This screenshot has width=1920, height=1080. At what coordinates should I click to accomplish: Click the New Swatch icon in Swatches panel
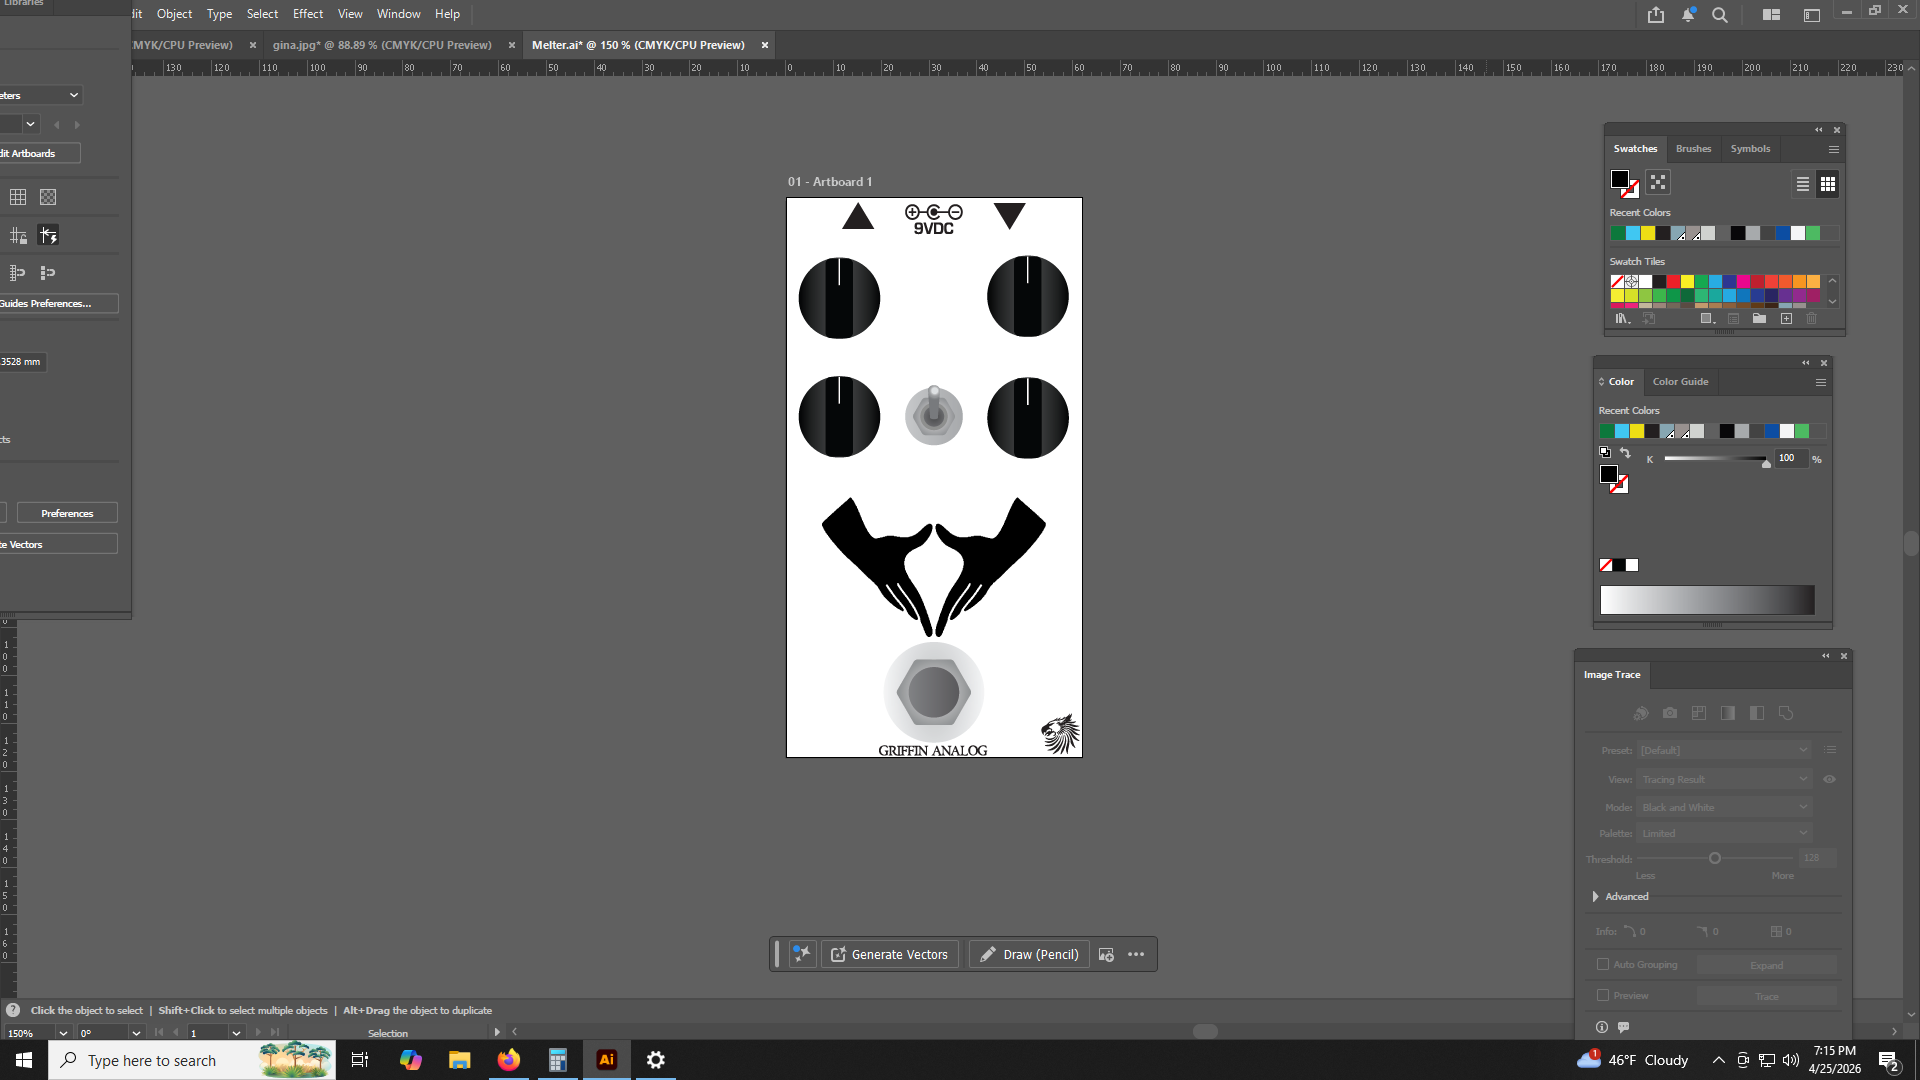pyautogui.click(x=1786, y=319)
